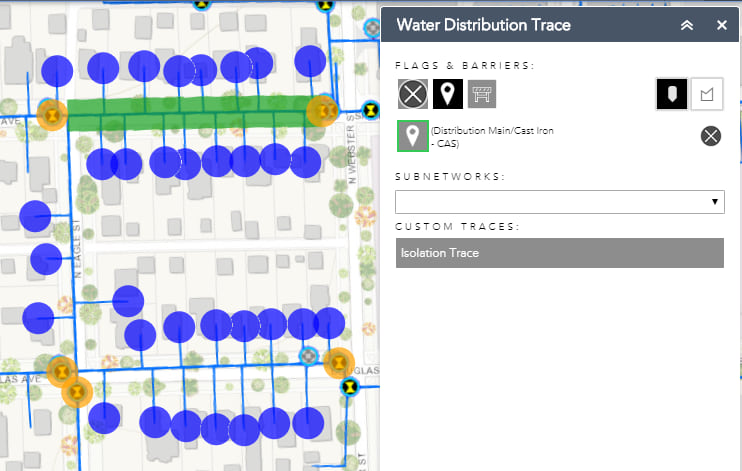Viewport: 742px width, 471px height.
Task: Click the Distribution Main/Cast Iron flag label
Action: coord(491,137)
